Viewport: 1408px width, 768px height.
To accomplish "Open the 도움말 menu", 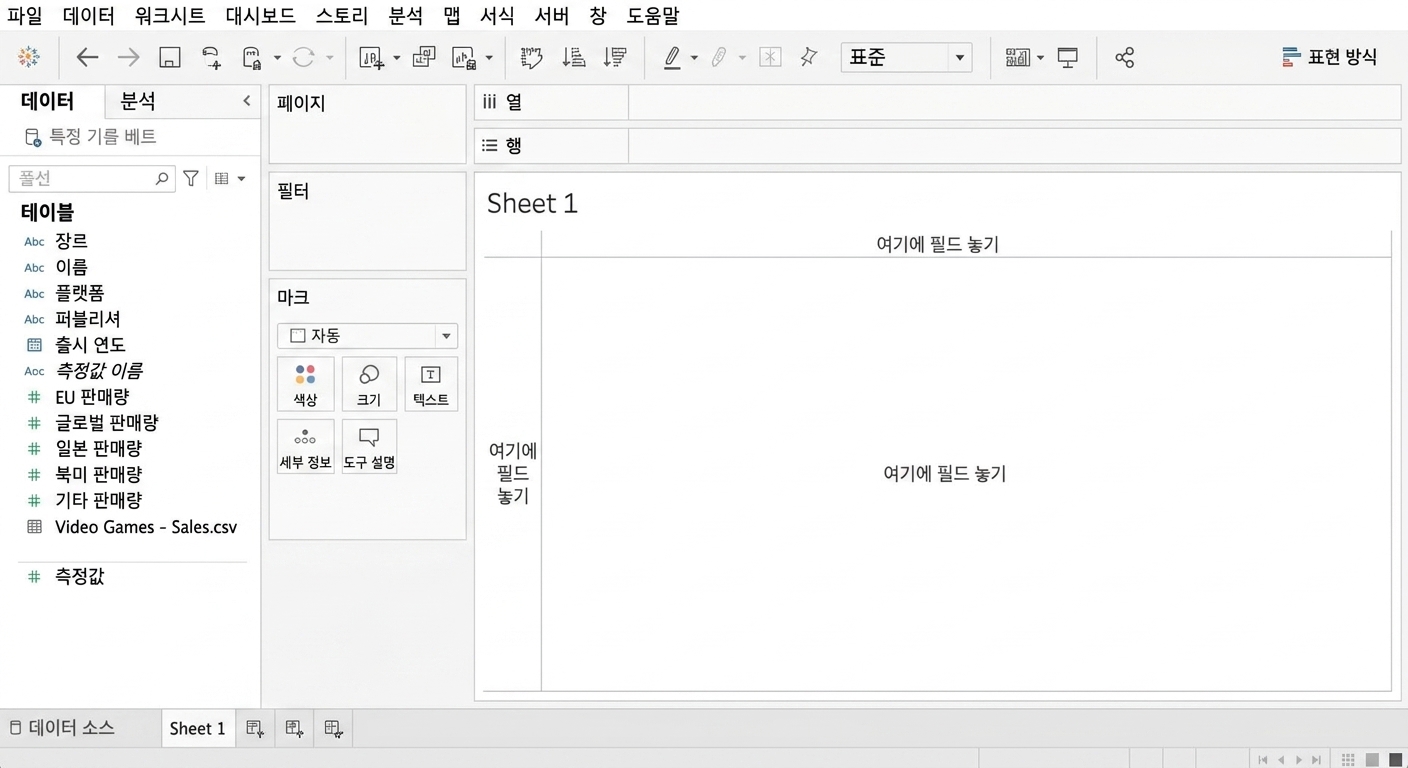I will tap(653, 16).
